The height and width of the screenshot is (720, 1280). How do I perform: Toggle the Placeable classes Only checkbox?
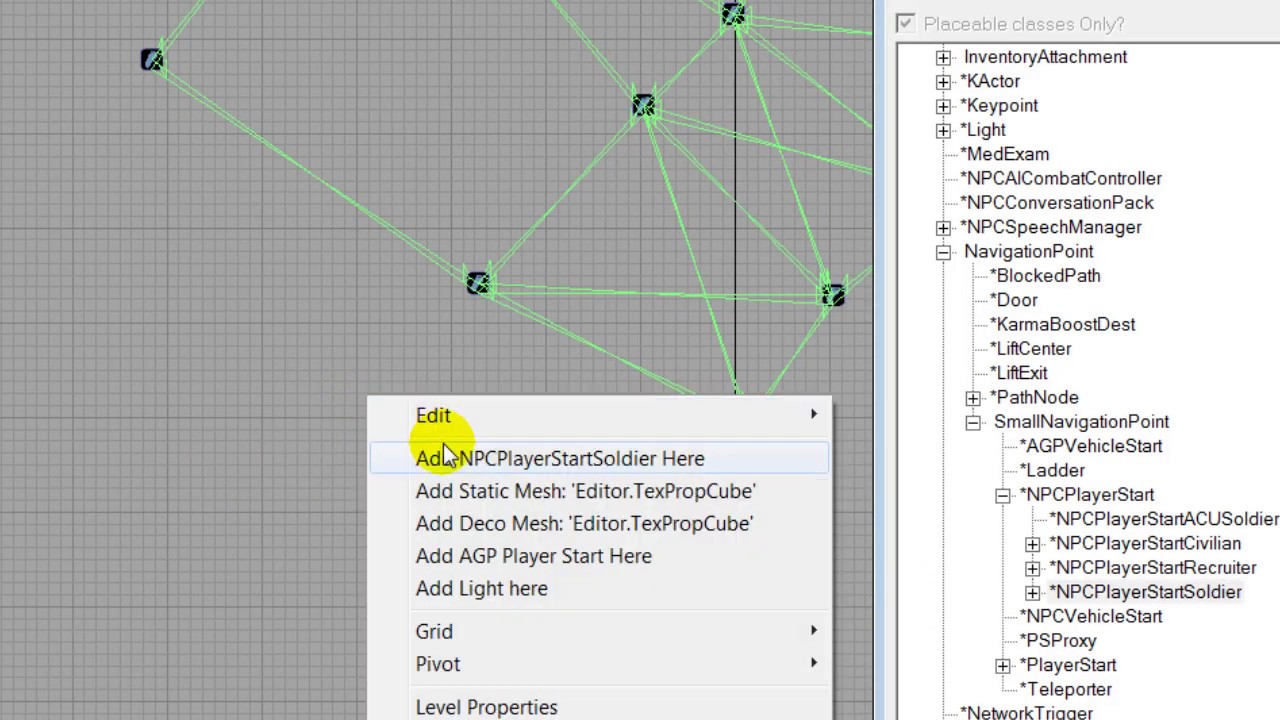click(x=905, y=23)
